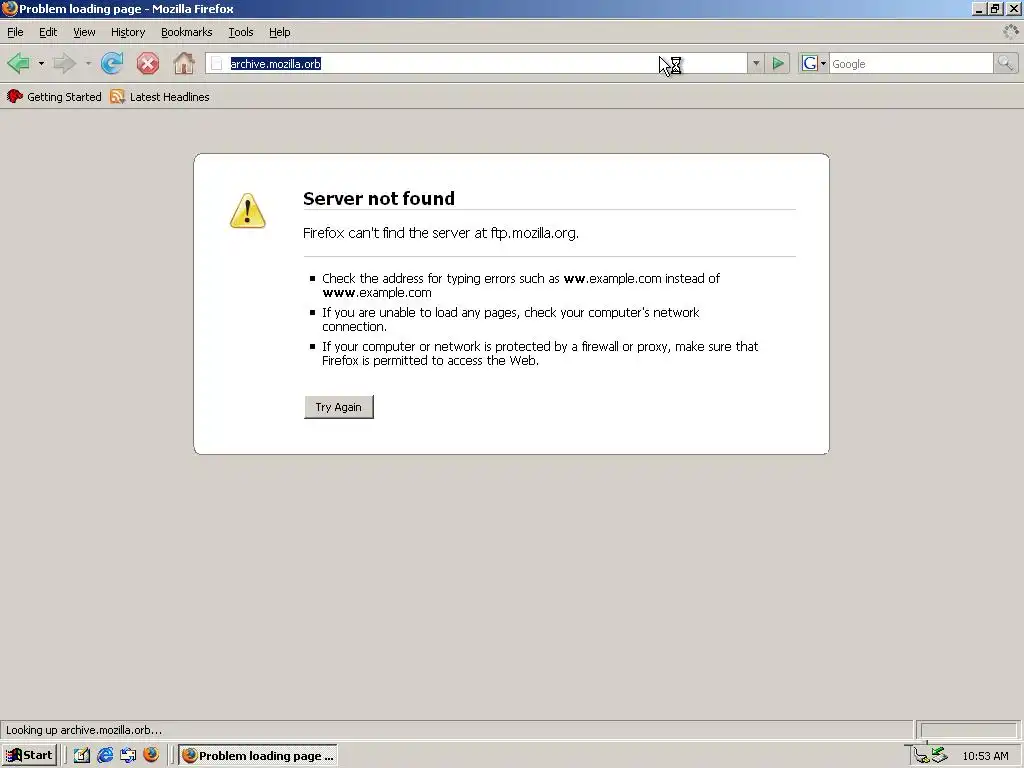
Task: Open the Forward button history dropdown
Action: (x=88, y=63)
